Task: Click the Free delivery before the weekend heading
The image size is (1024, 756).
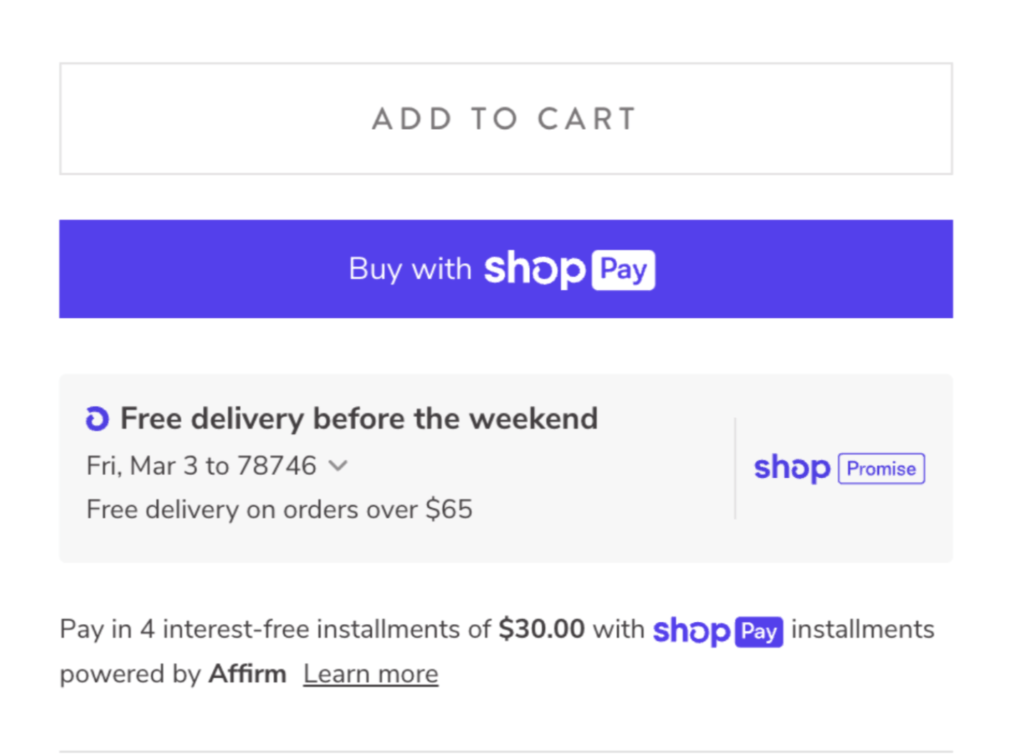Action: [358, 418]
